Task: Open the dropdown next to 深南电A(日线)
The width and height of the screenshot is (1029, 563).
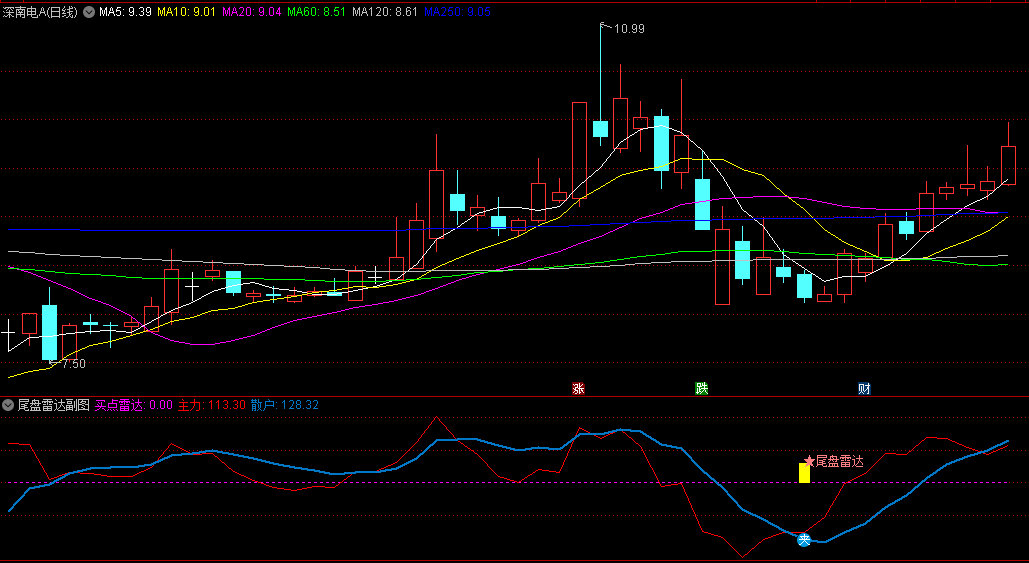Action: (x=89, y=12)
